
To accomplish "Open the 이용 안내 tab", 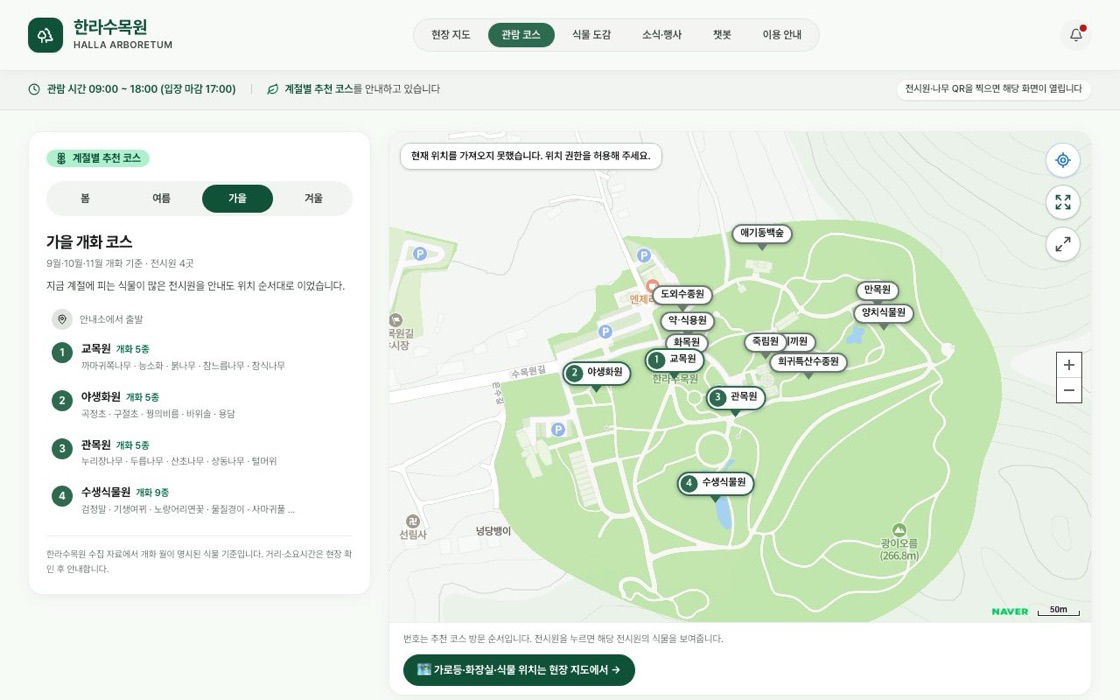I will click(782, 35).
